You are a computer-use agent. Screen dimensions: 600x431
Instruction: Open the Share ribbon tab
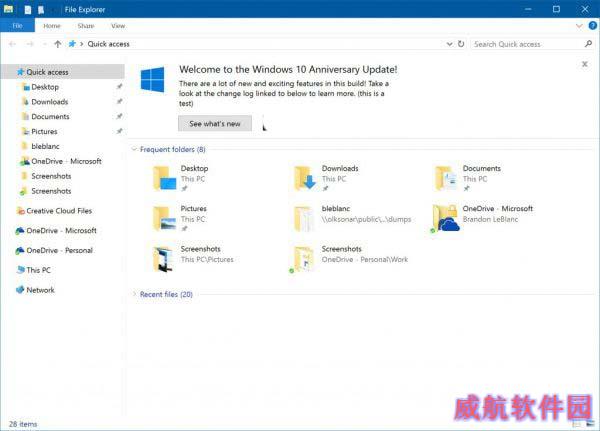(86, 26)
